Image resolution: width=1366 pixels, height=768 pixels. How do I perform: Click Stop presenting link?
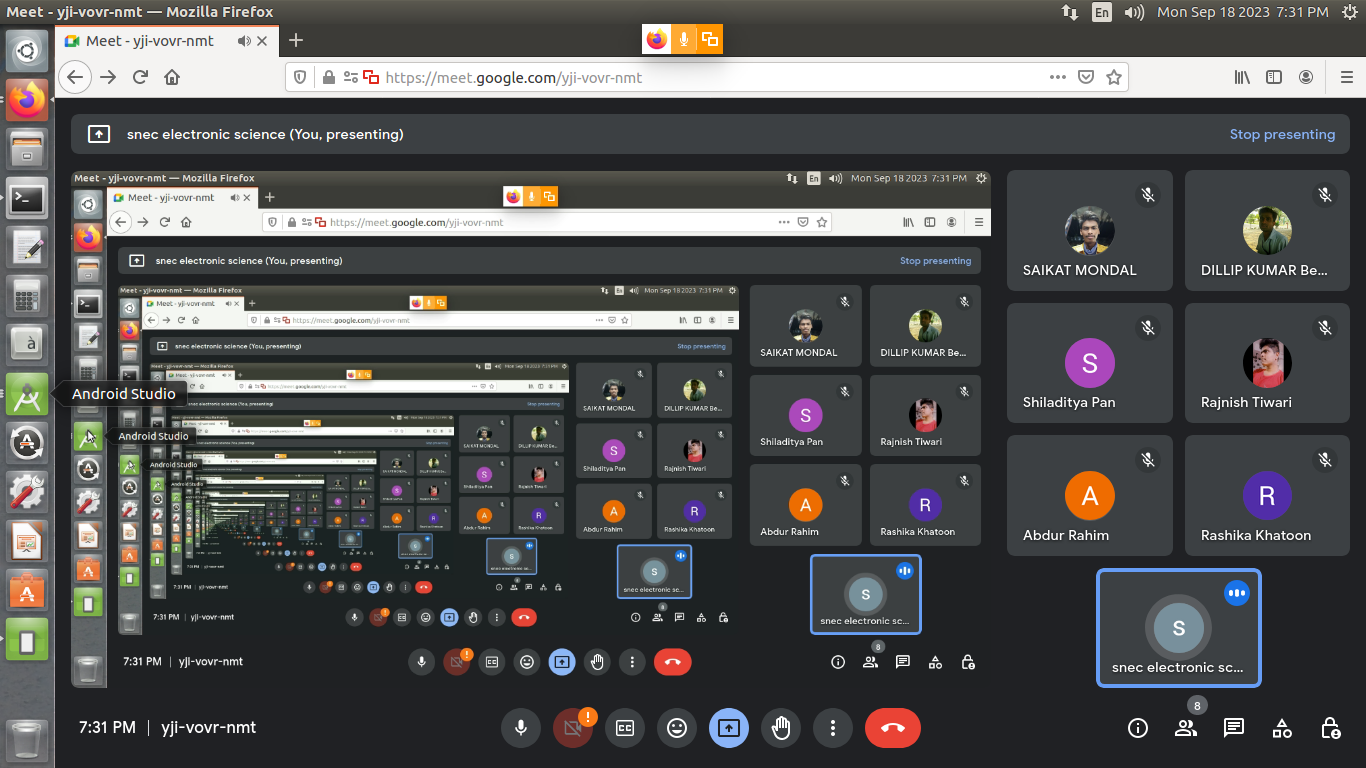[x=1282, y=134]
